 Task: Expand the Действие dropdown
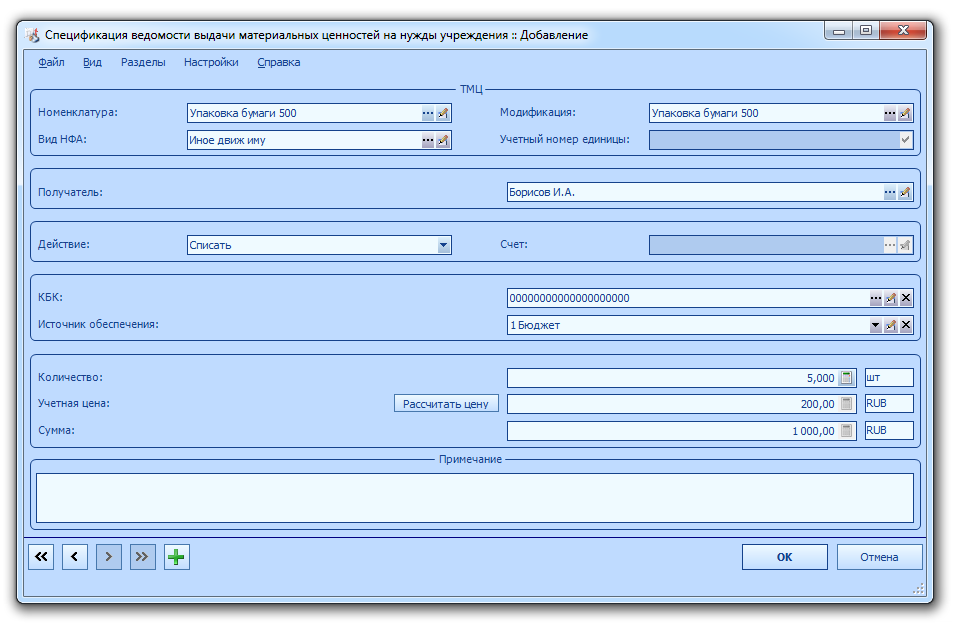[444, 245]
